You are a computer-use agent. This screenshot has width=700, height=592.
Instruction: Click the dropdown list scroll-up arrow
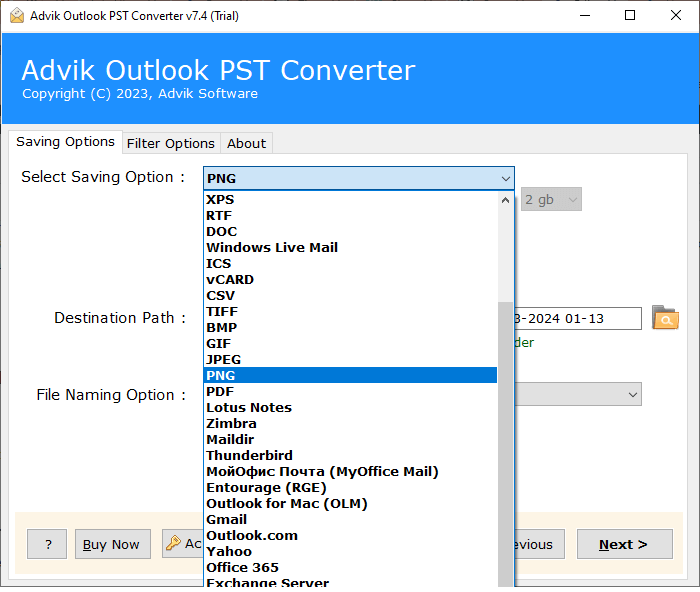coord(505,200)
